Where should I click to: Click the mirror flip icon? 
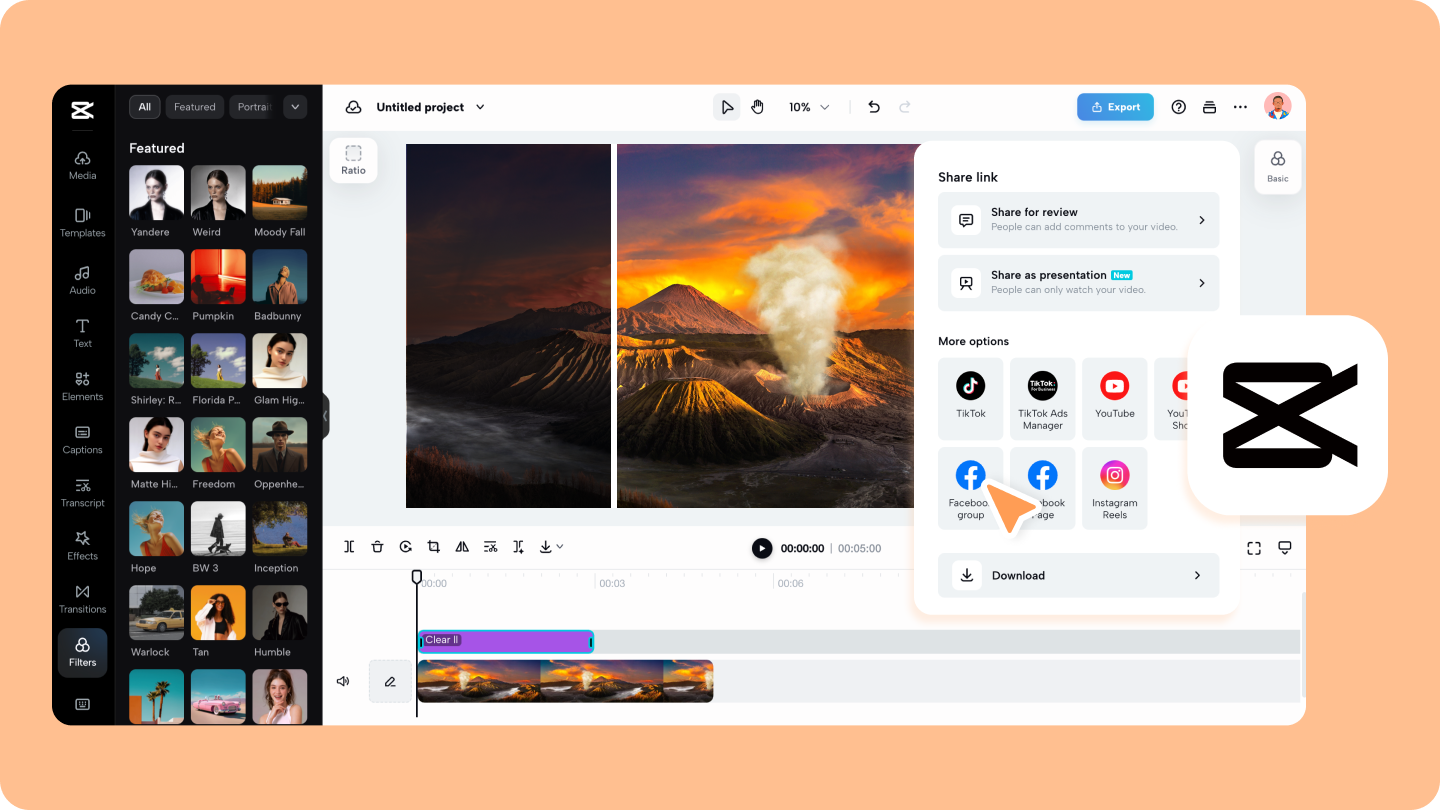(x=462, y=547)
